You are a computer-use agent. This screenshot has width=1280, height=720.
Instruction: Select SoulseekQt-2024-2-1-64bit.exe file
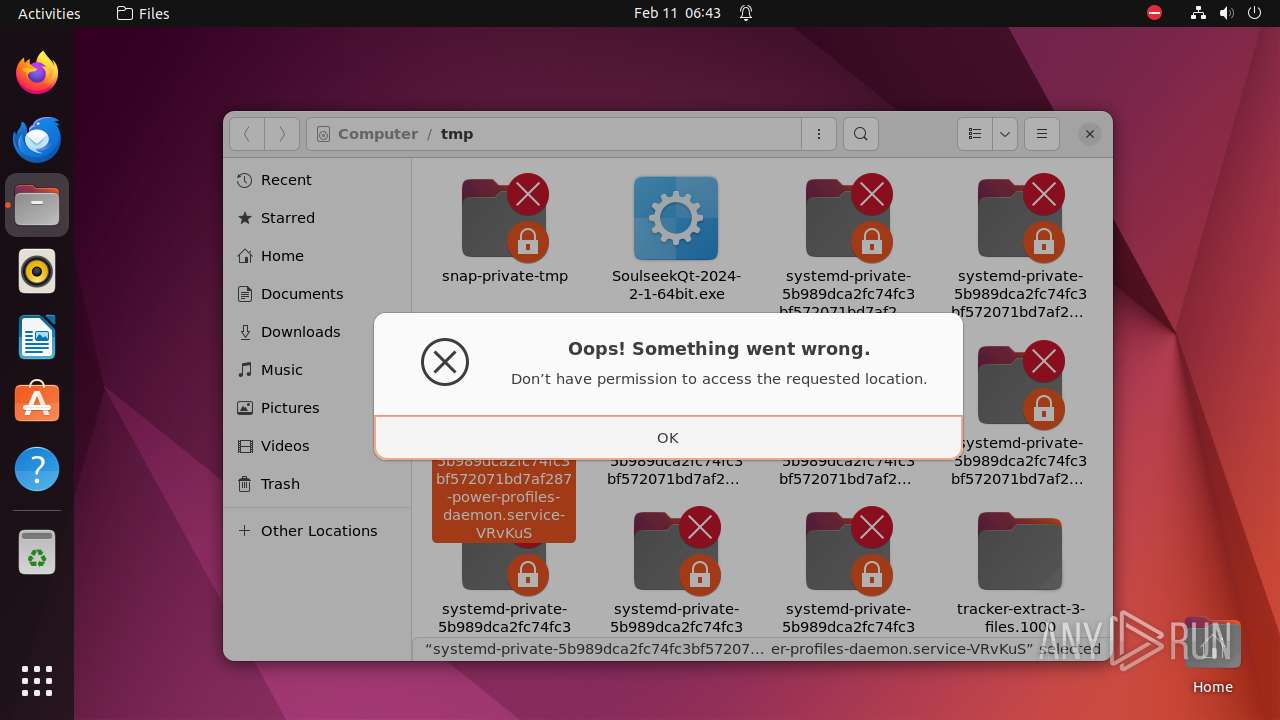point(676,239)
